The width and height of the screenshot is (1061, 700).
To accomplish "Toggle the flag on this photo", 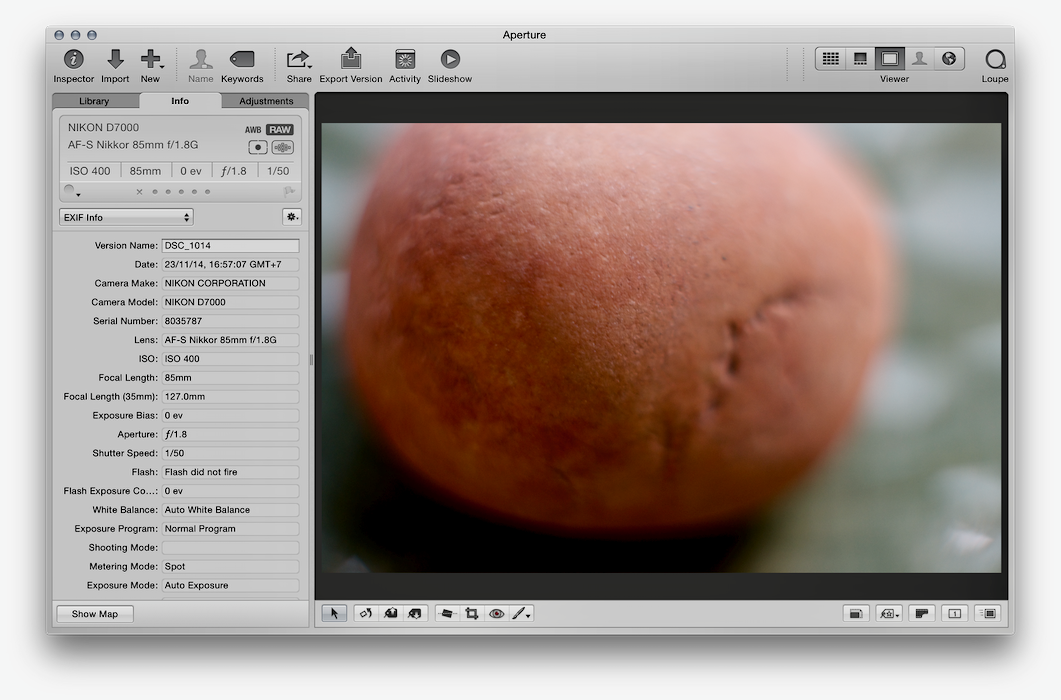I will click(x=289, y=192).
